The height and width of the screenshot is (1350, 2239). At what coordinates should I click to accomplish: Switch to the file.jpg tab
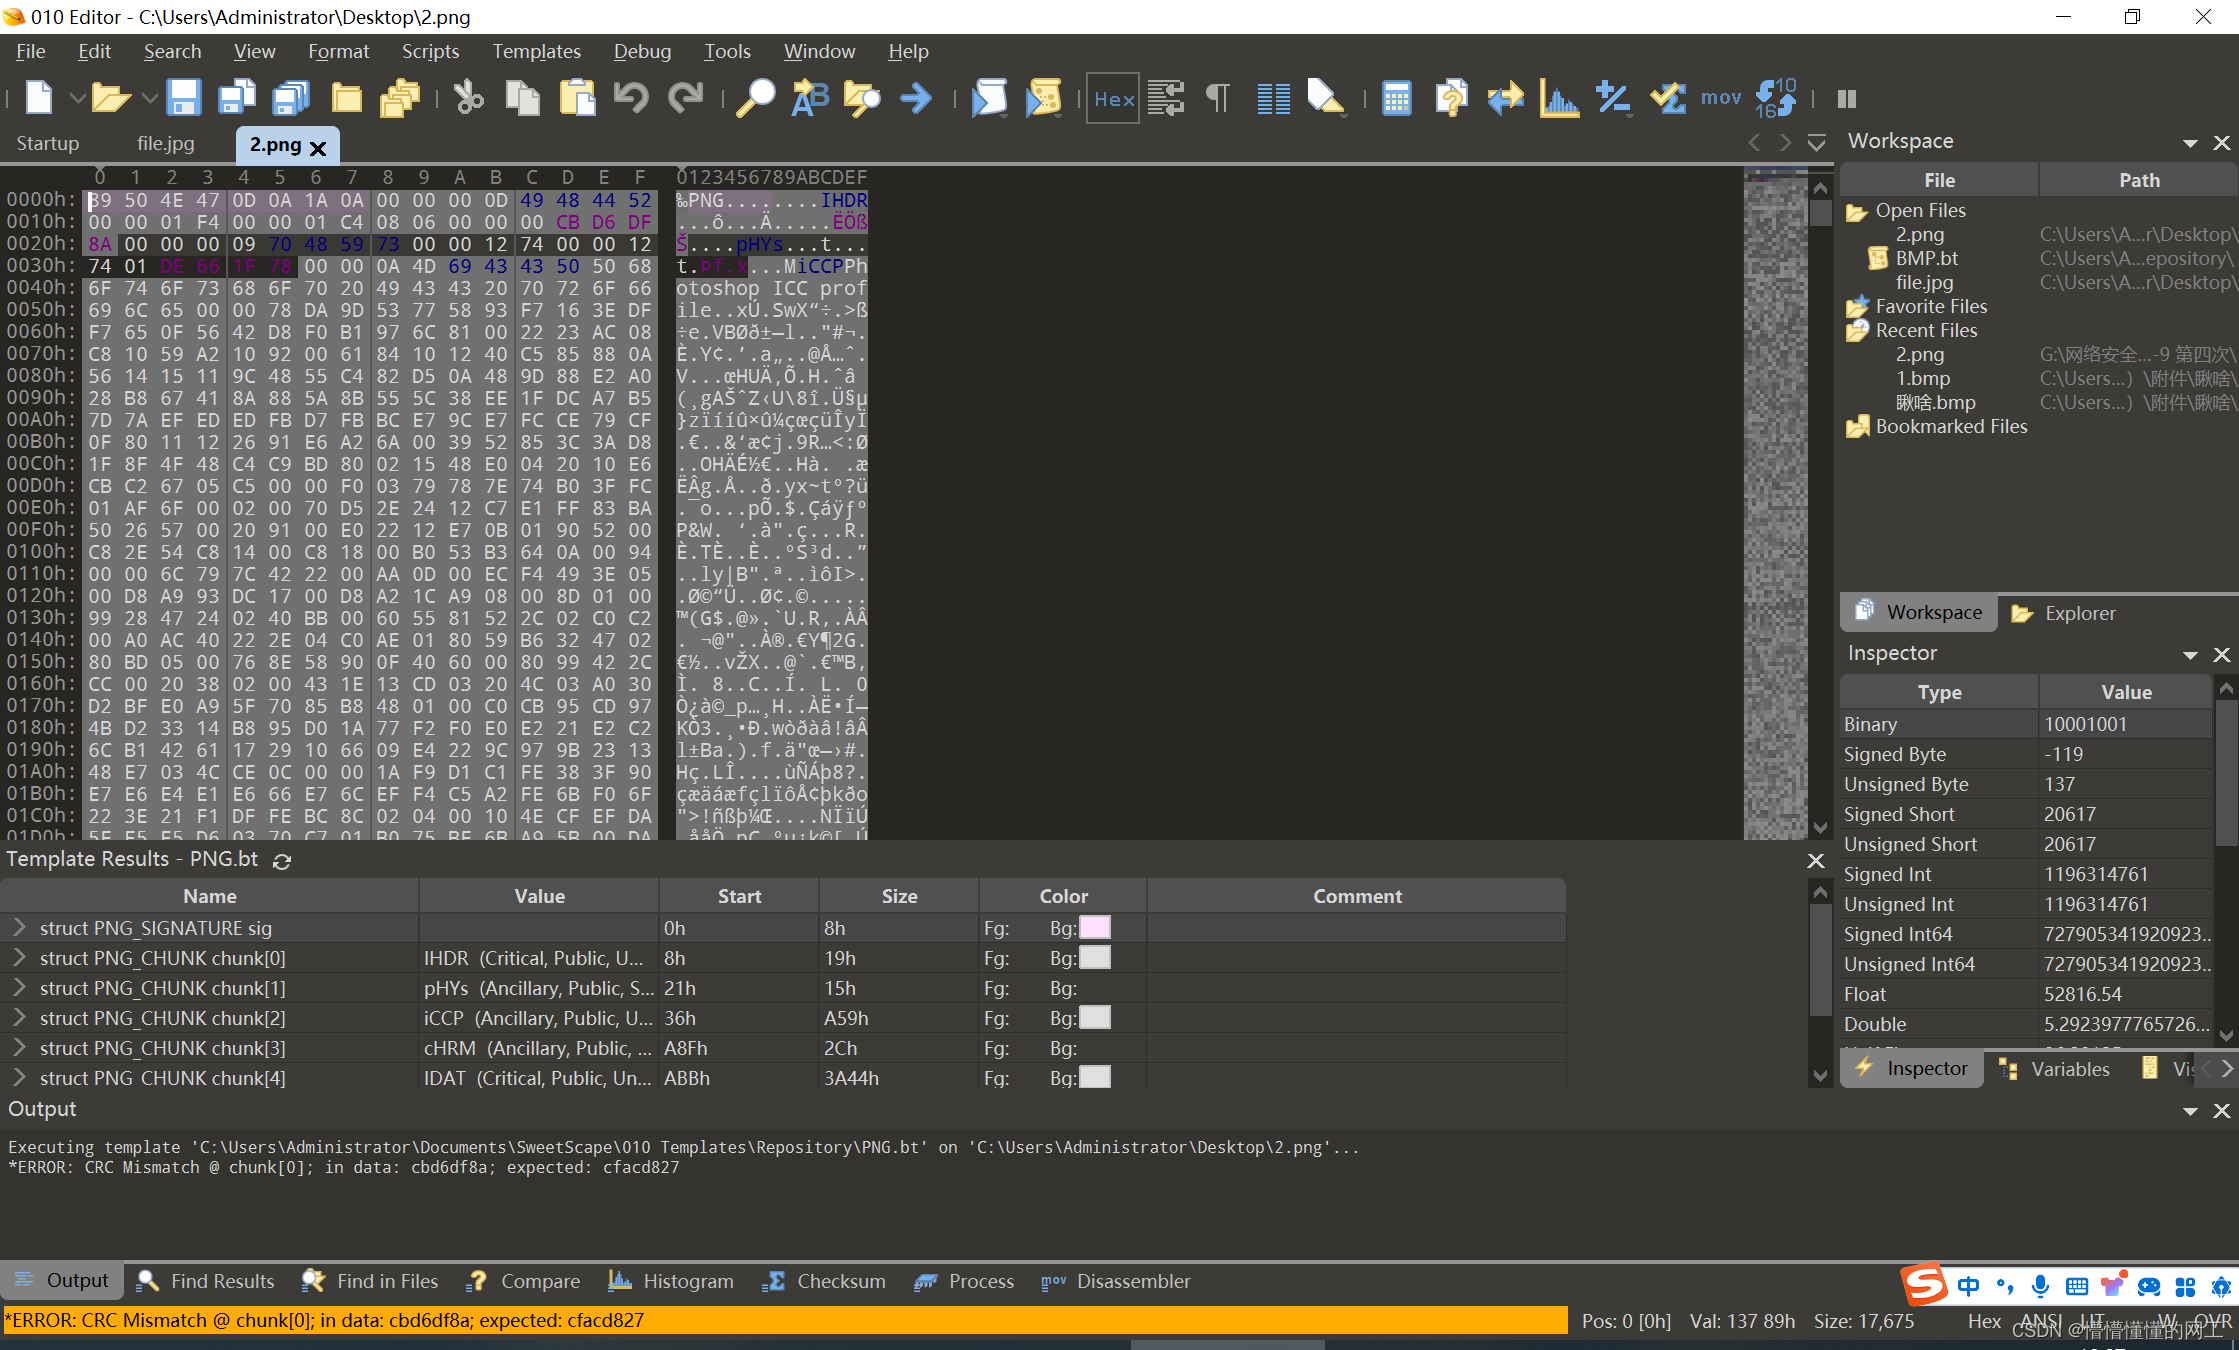point(166,144)
